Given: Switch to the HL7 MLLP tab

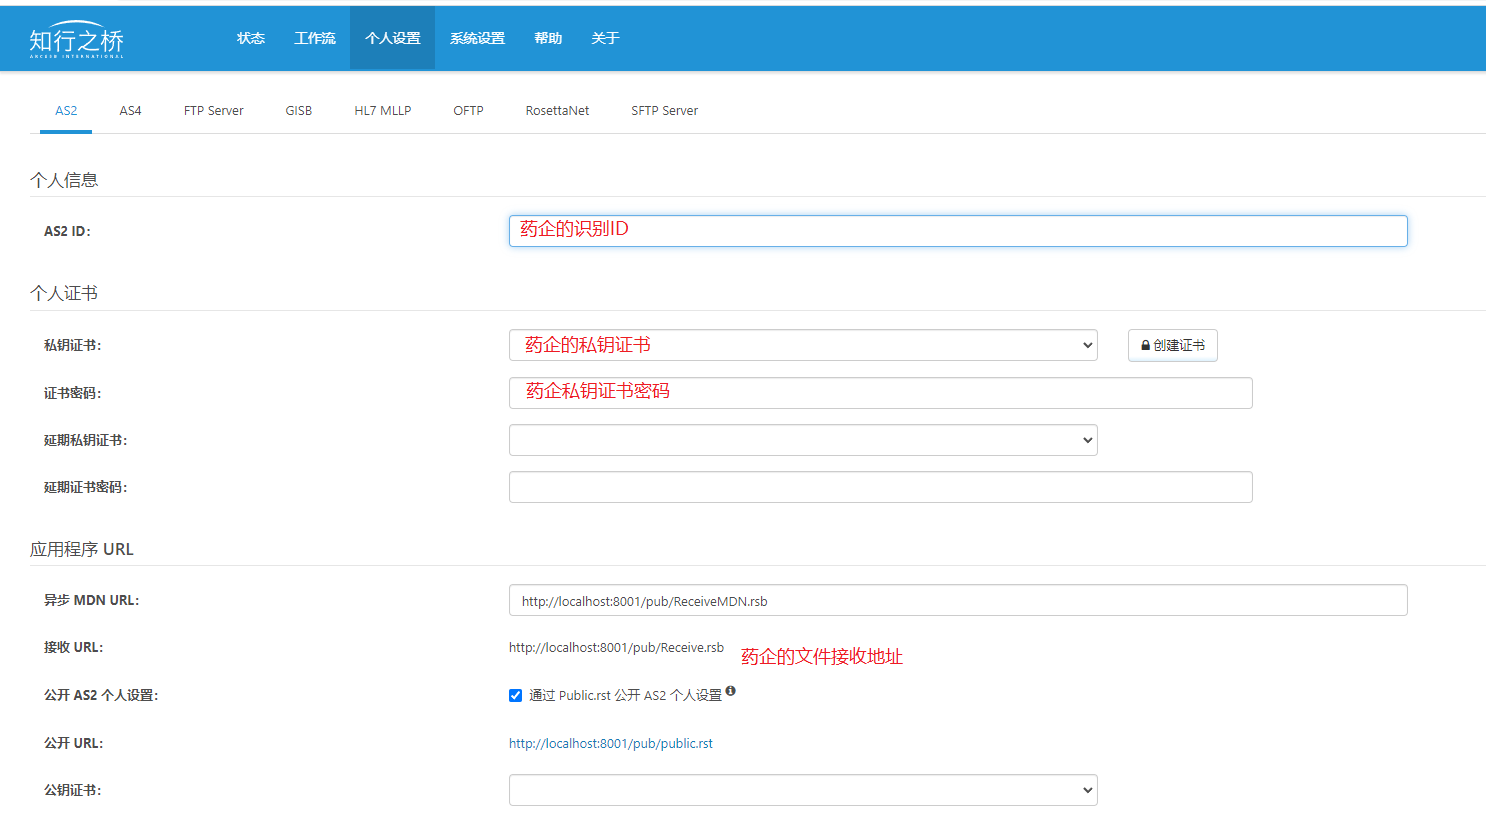Looking at the screenshot, I should click(383, 111).
